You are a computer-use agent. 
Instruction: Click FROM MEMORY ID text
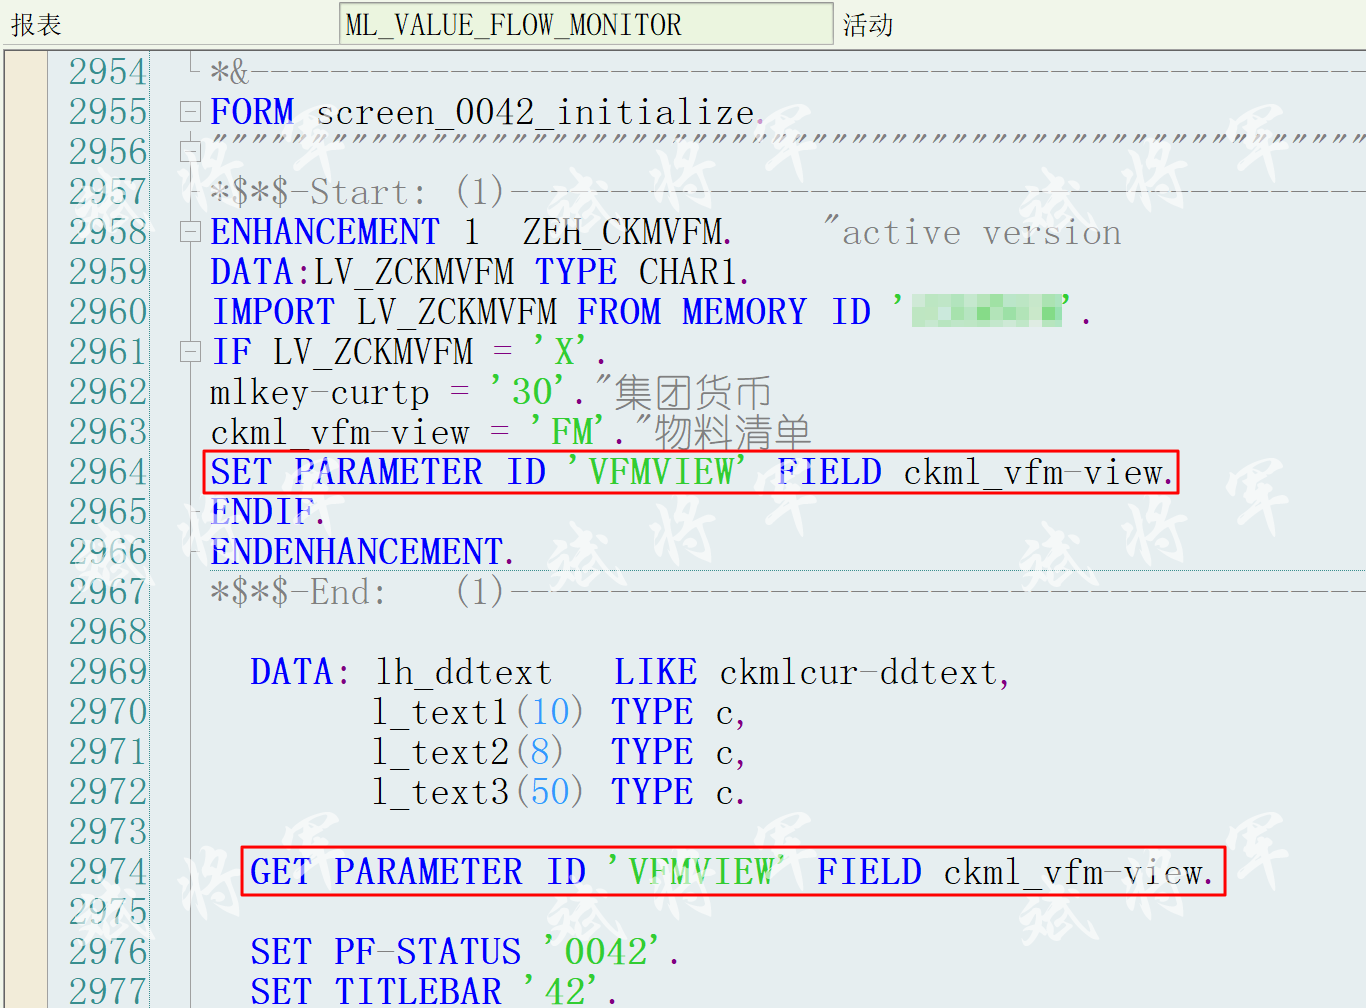coord(724,312)
